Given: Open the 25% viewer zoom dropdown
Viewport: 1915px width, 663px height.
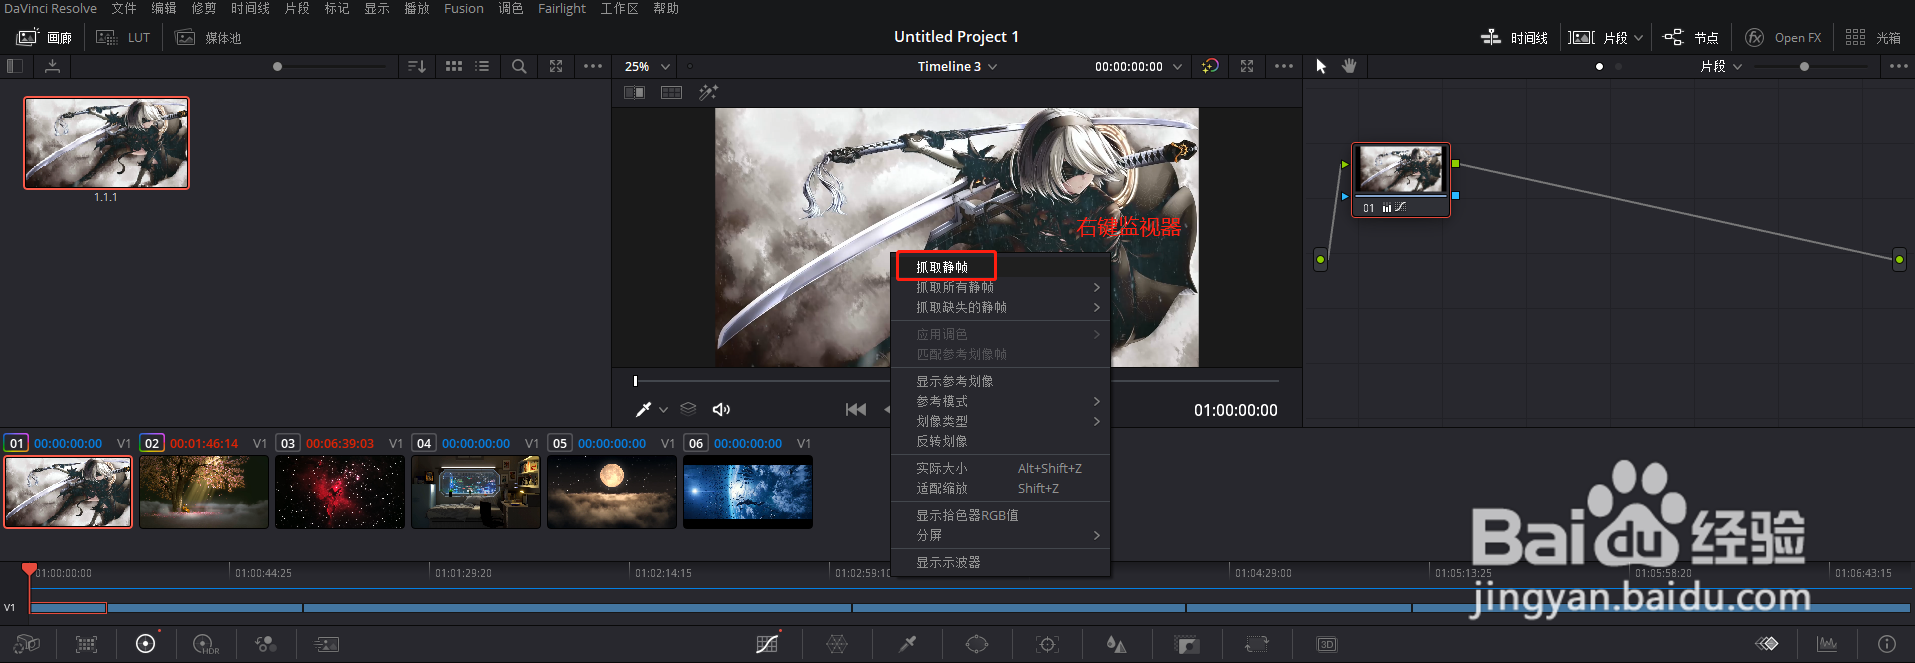Looking at the screenshot, I should [647, 66].
